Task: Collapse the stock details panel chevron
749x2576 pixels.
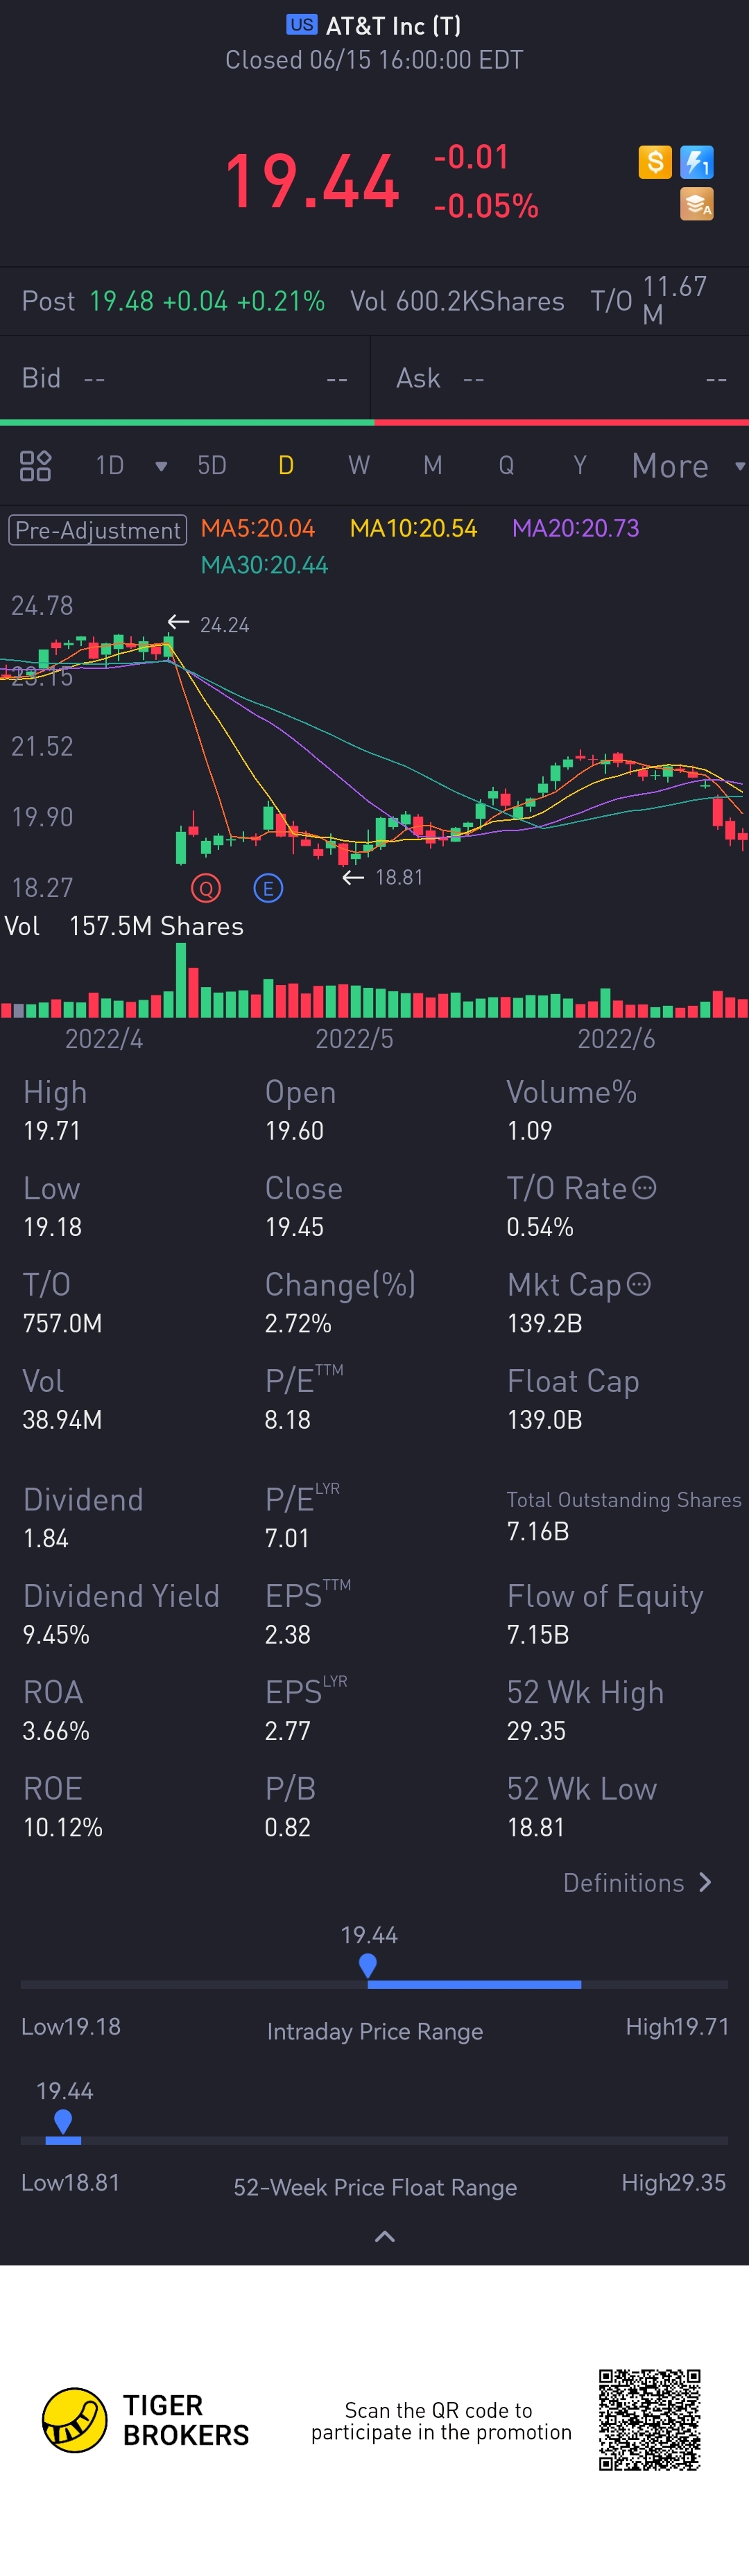Action: 384,2236
